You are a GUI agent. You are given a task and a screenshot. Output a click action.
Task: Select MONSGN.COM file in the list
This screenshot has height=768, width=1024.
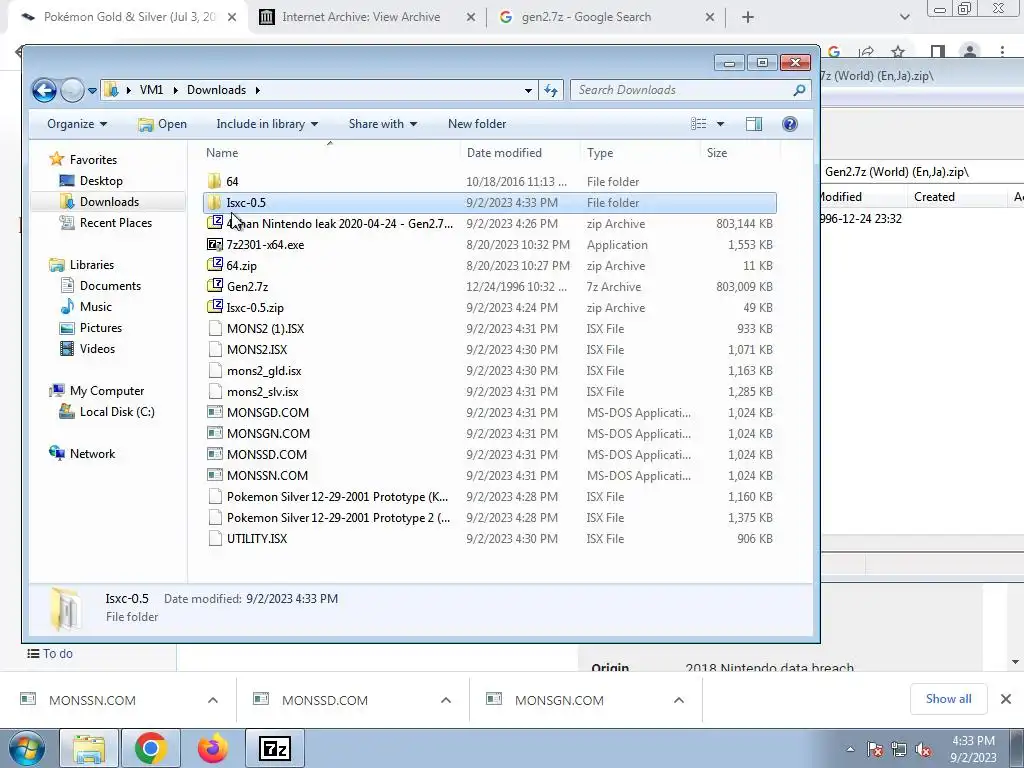tap(490, 434)
